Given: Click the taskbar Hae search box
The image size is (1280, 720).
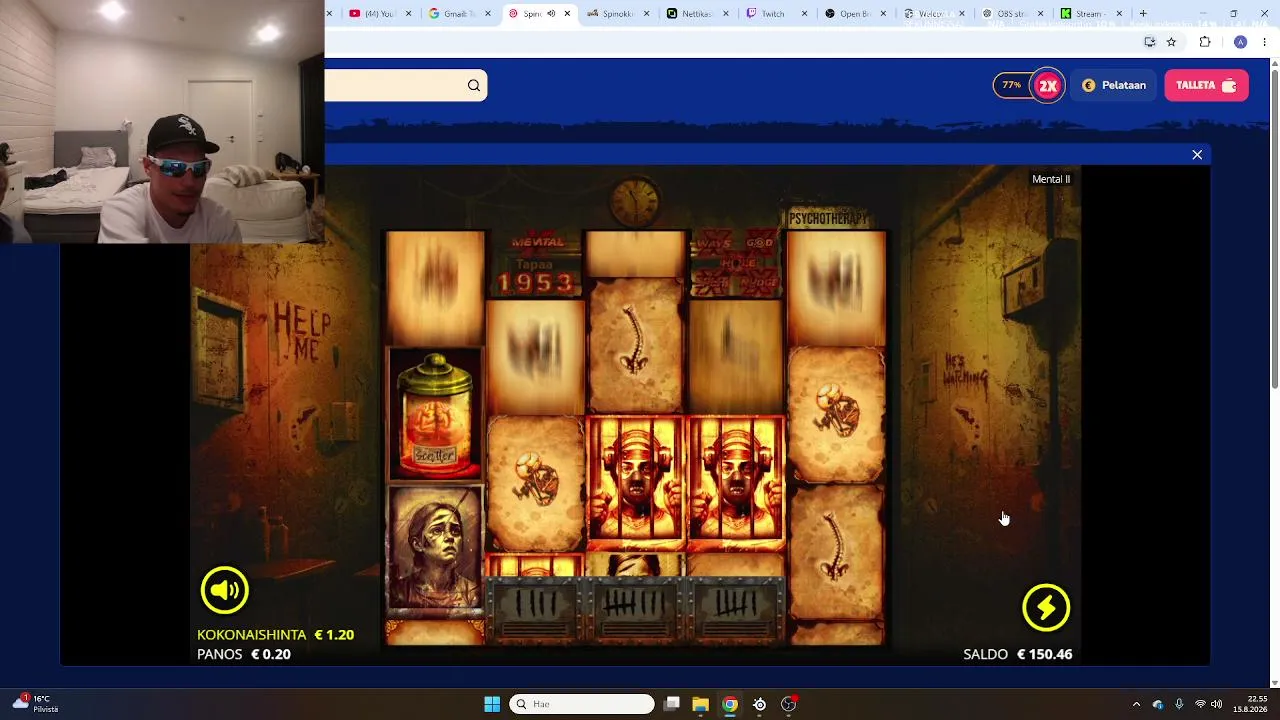Looking at the screenshot, I should coord(582,704).
